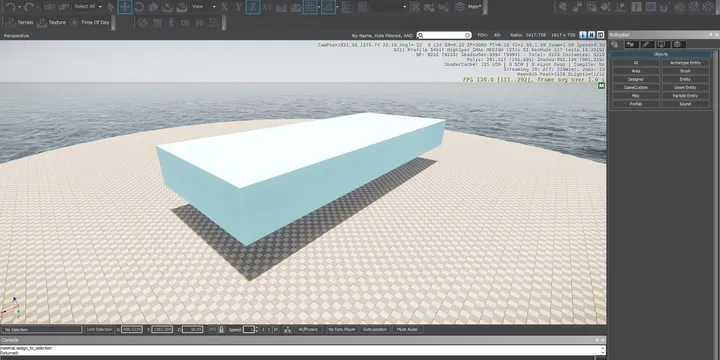Click the magnet icon in right toolbar
Image resolution: width=720 pixels, height=360 pixels.
[x=664, y=6]
